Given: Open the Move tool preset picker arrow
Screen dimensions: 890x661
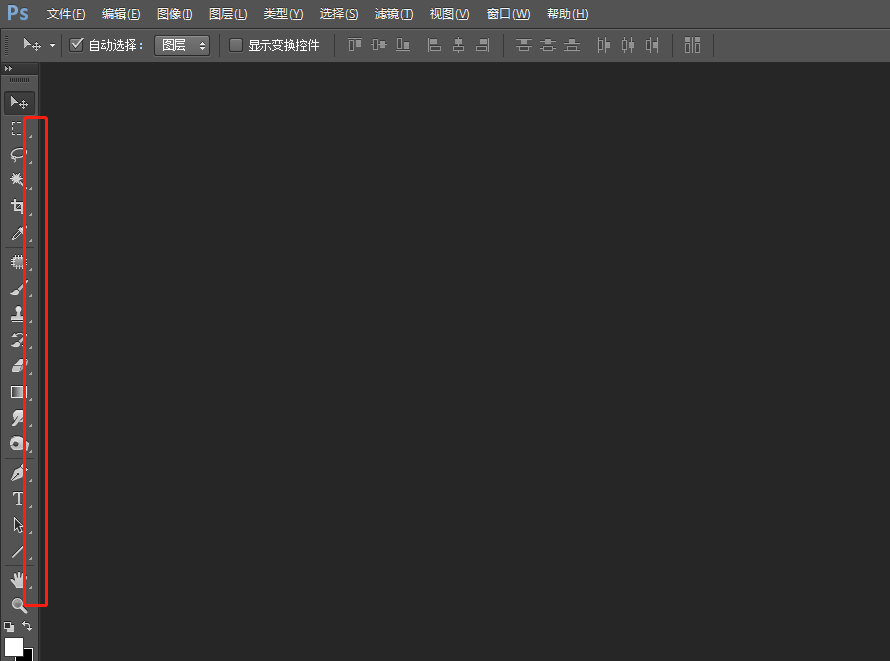Looking at the screenshot, I should pyautogui.click(x=52, y=45).
